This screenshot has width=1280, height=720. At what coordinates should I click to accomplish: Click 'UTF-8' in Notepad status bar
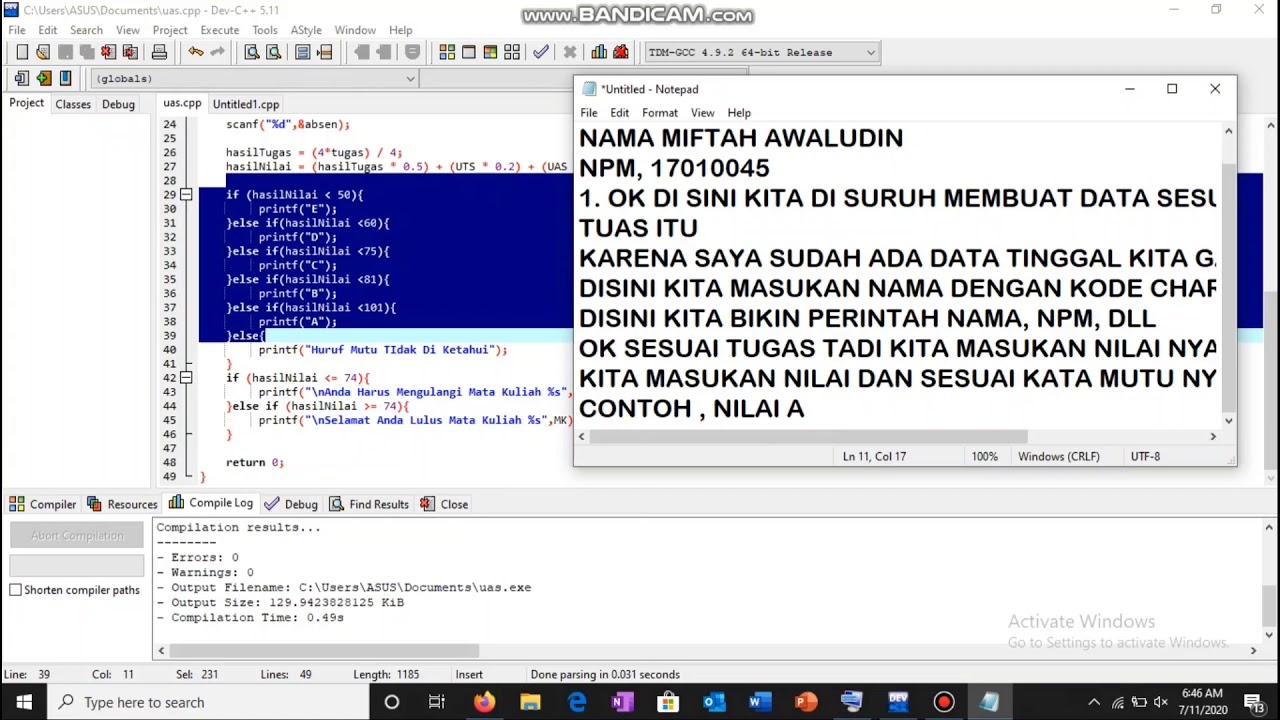[1145, 456]
